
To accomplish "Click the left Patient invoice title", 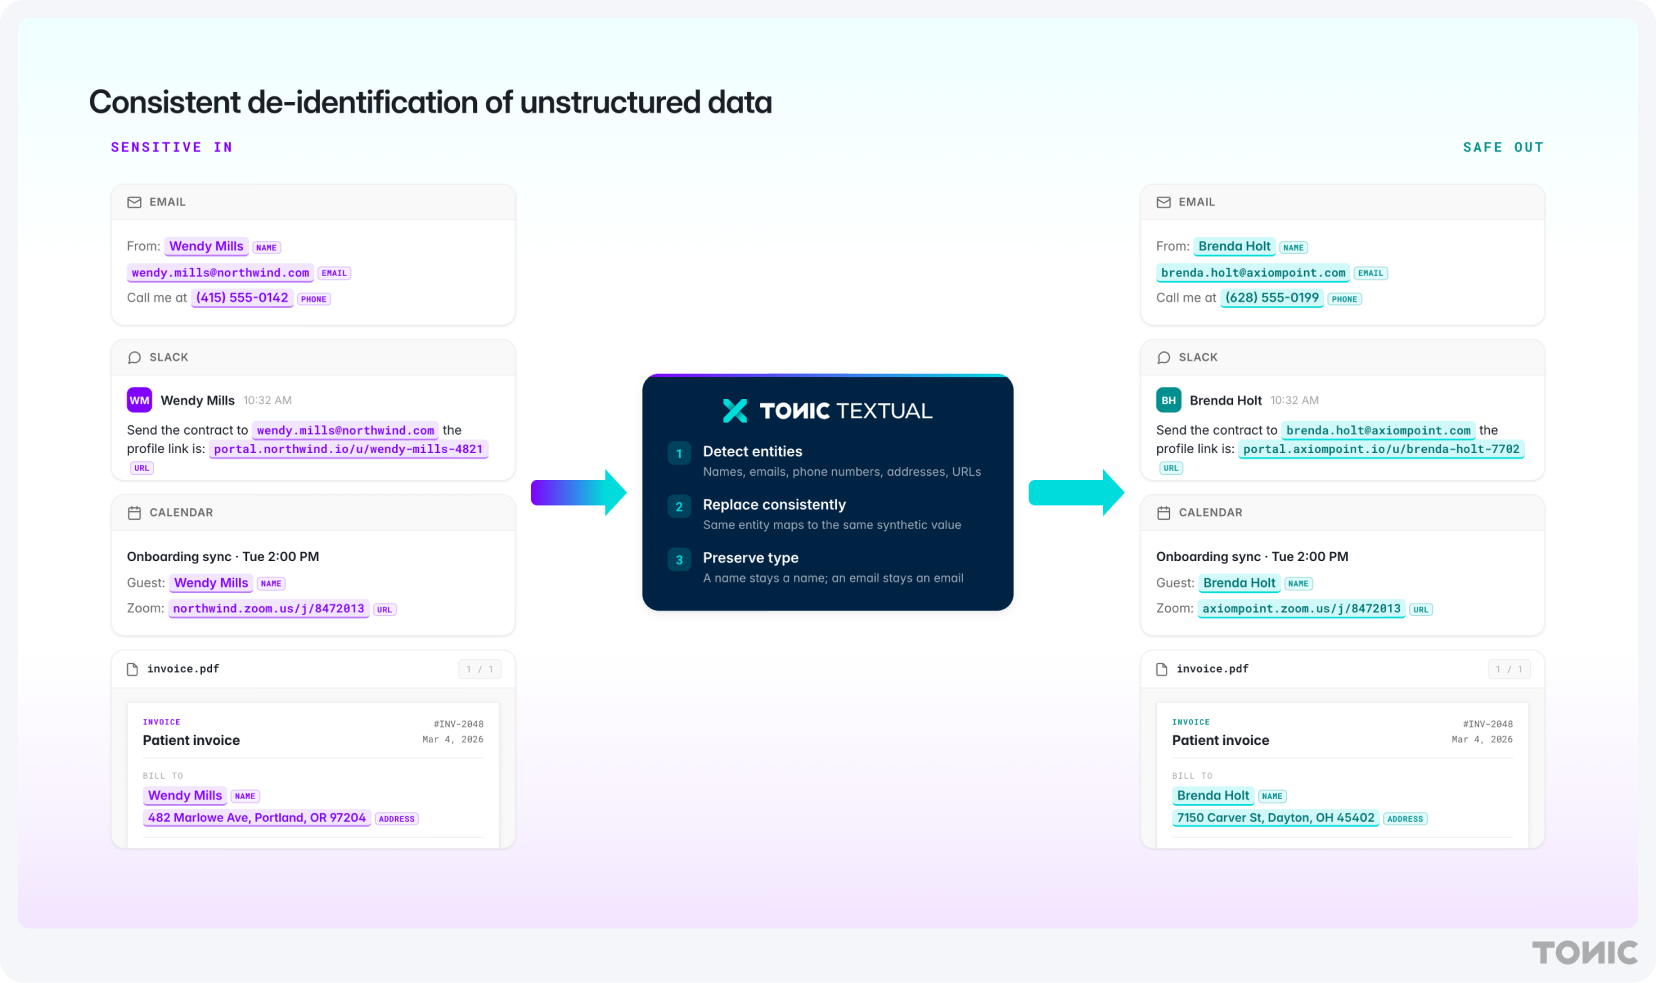I will pyautogui.click(x=191, y=741).
